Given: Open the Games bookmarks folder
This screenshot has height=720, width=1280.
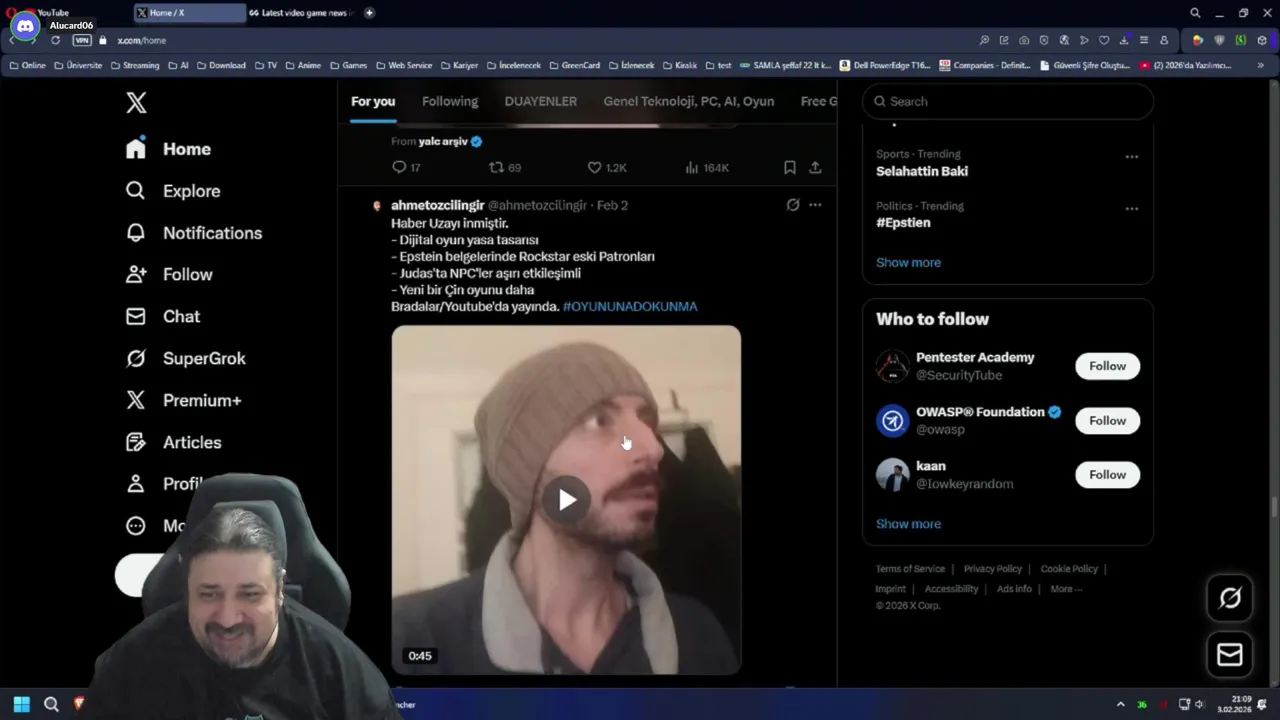Looking at the screenshot, I should [x=349, y=65].
